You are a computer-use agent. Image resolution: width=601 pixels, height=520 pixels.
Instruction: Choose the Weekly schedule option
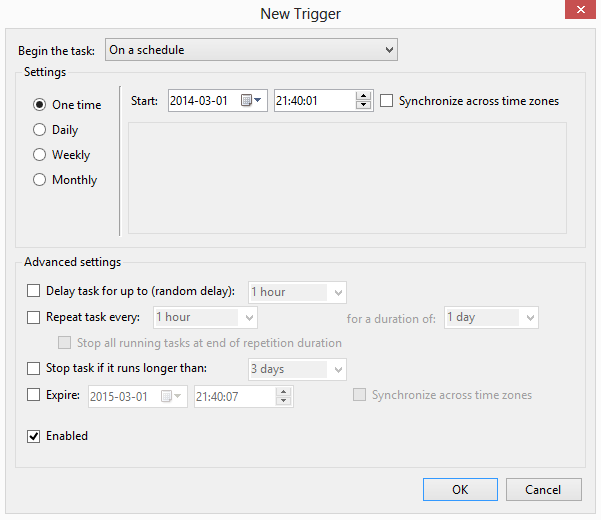click(40, 155)
